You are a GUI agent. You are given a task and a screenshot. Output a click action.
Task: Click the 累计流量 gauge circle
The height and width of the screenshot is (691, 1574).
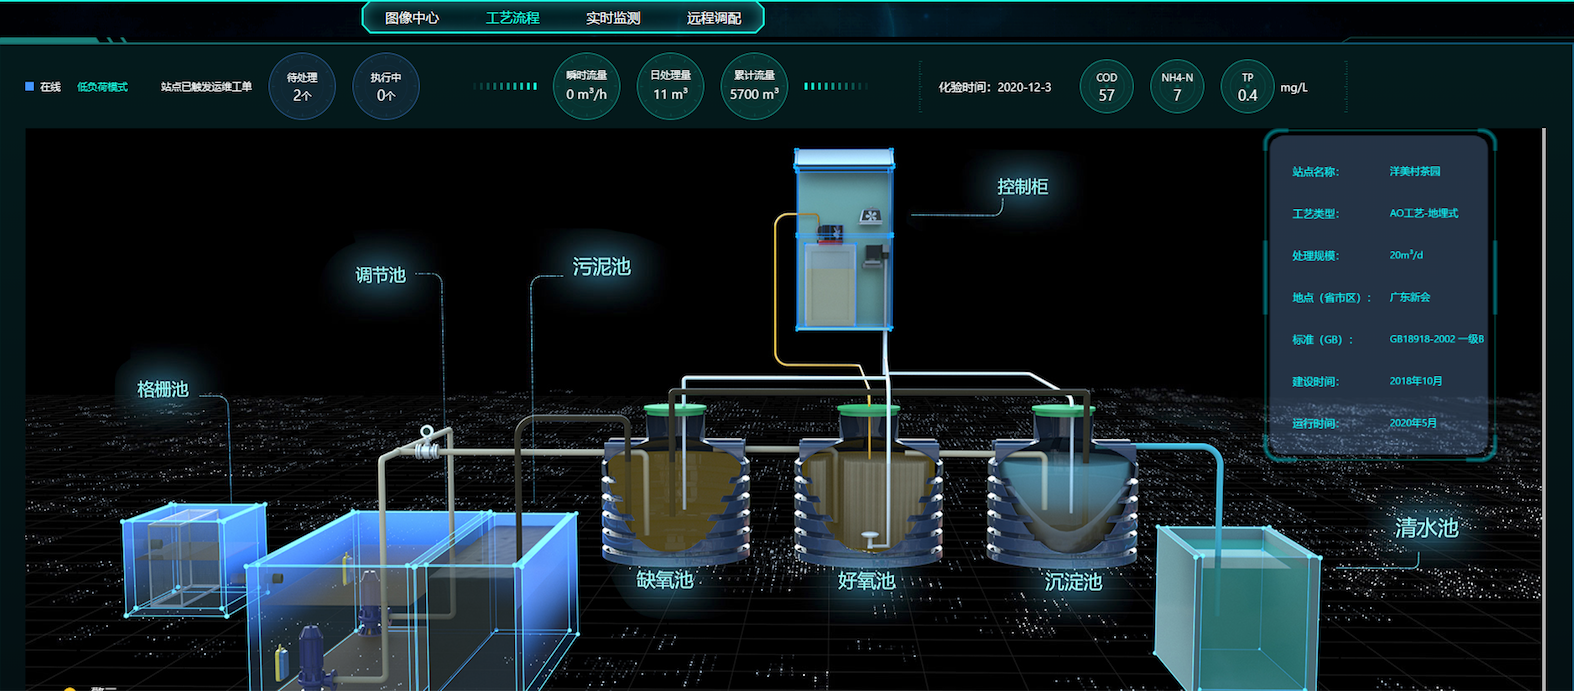[x=754, y=86]
